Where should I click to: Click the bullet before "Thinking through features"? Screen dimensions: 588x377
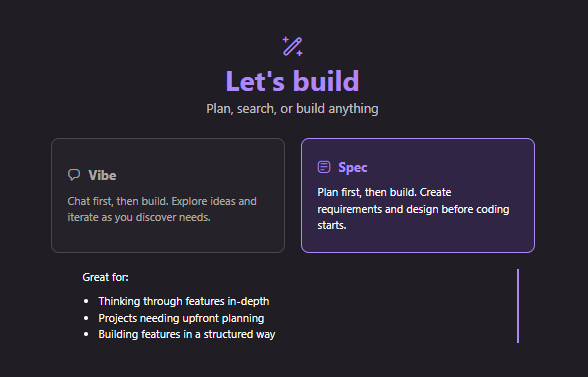(x=86, y=301)
